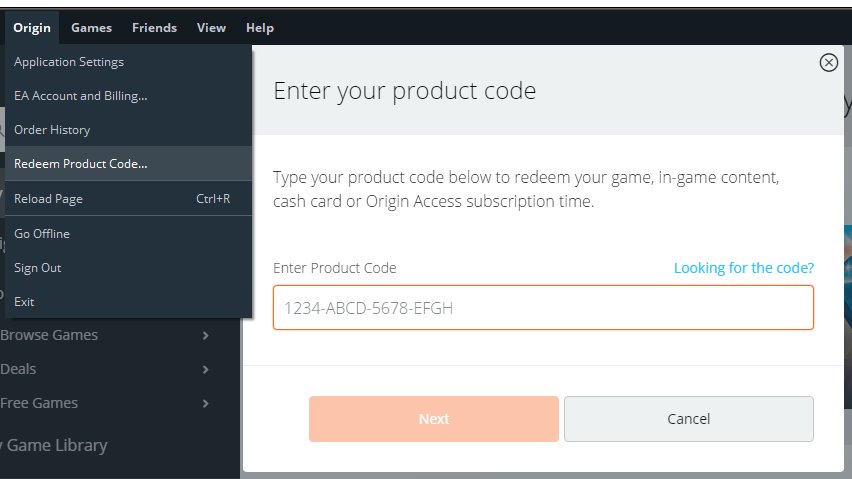The height and width of the screenshot is (479, 852).
Task: Expand the Free Games chevron
Action: coord(206,404)
